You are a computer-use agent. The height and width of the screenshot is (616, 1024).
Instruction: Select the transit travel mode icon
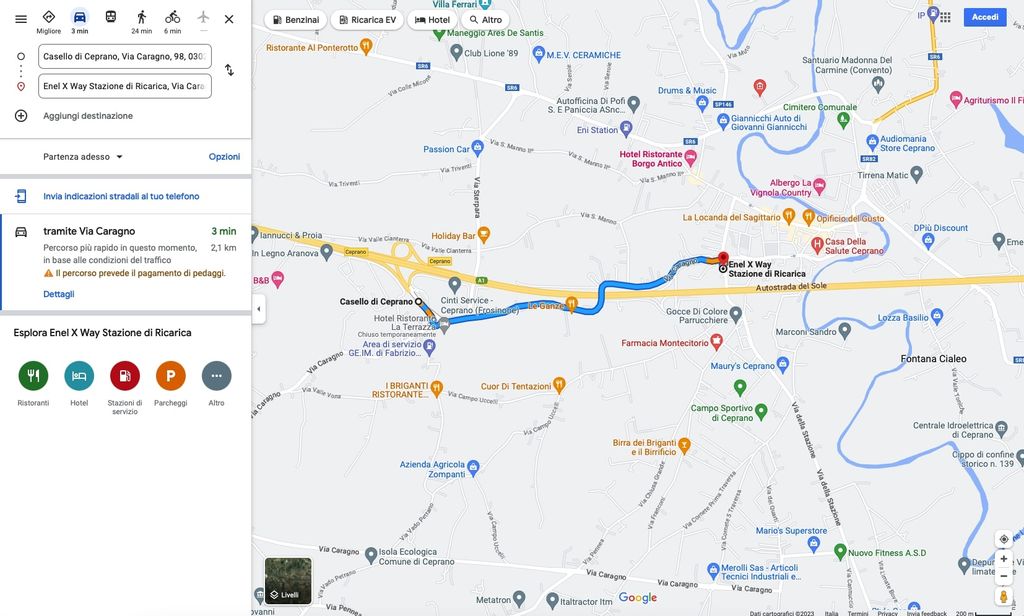click(x=111, y=17)
